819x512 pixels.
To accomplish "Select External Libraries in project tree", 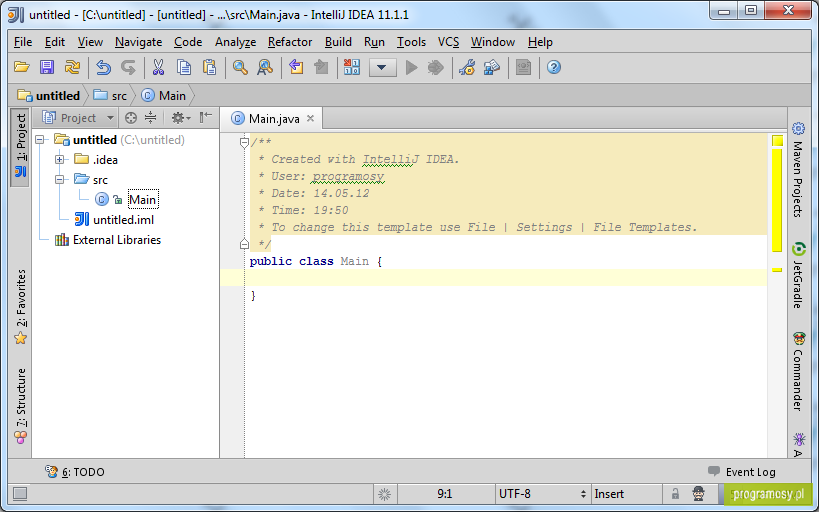I will click(108, 240).
